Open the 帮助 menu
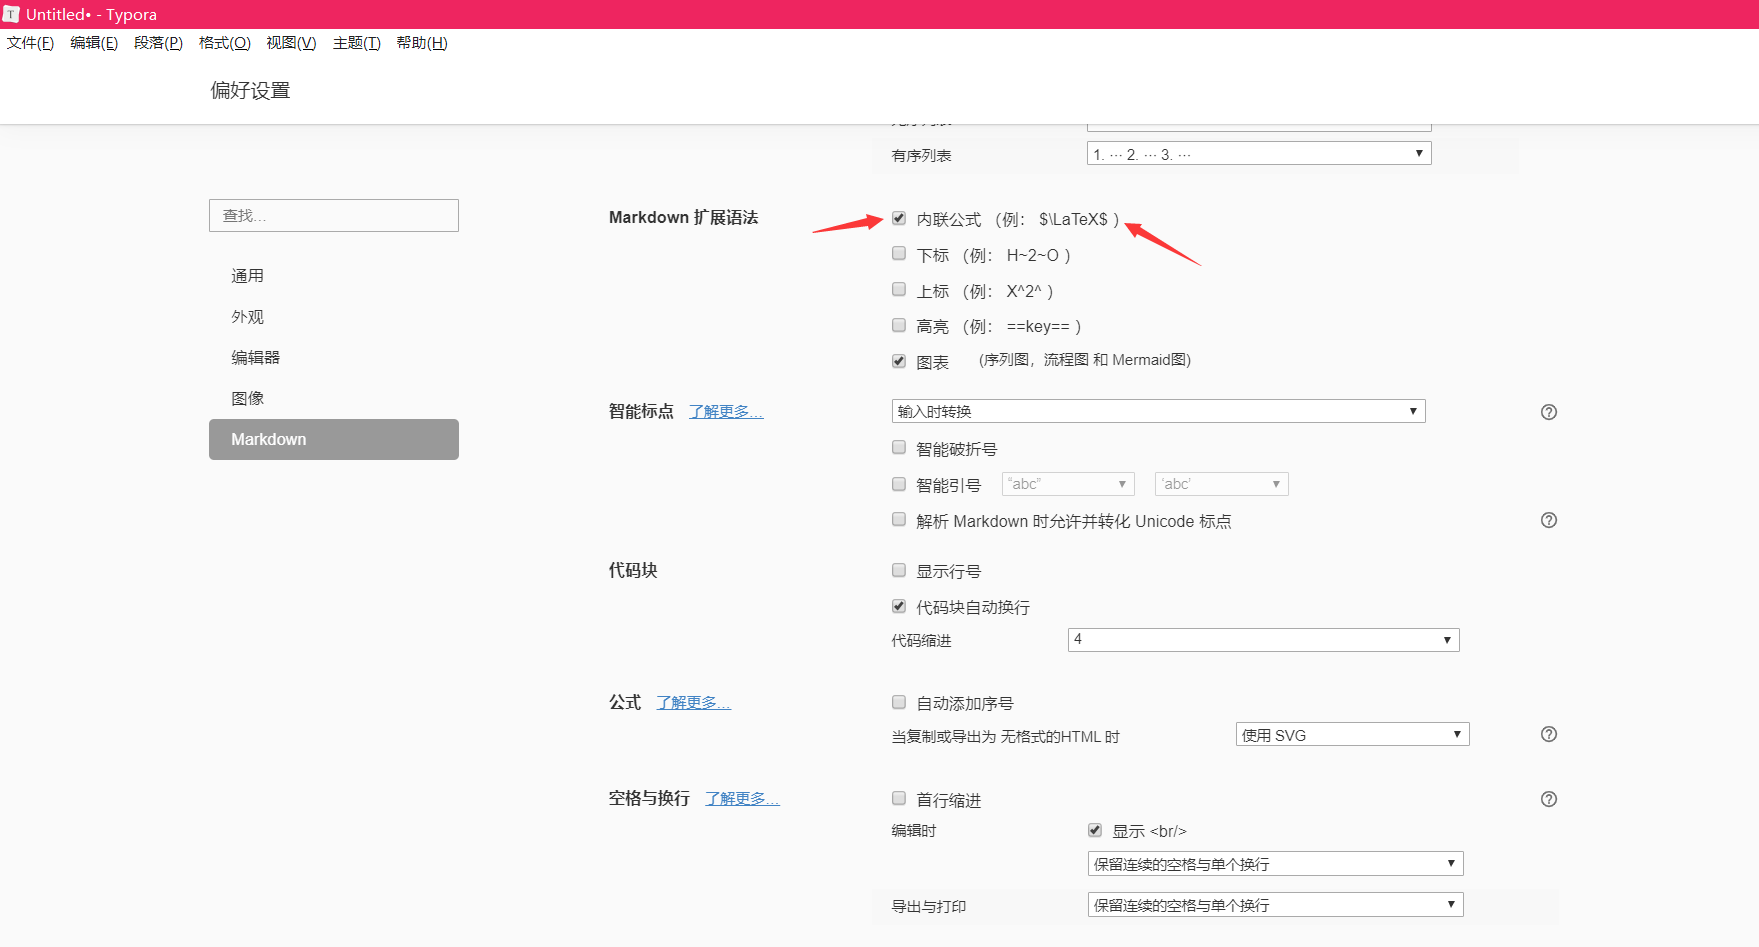The height and width of the screenshot is (947, 1759). tap(423, 43)
